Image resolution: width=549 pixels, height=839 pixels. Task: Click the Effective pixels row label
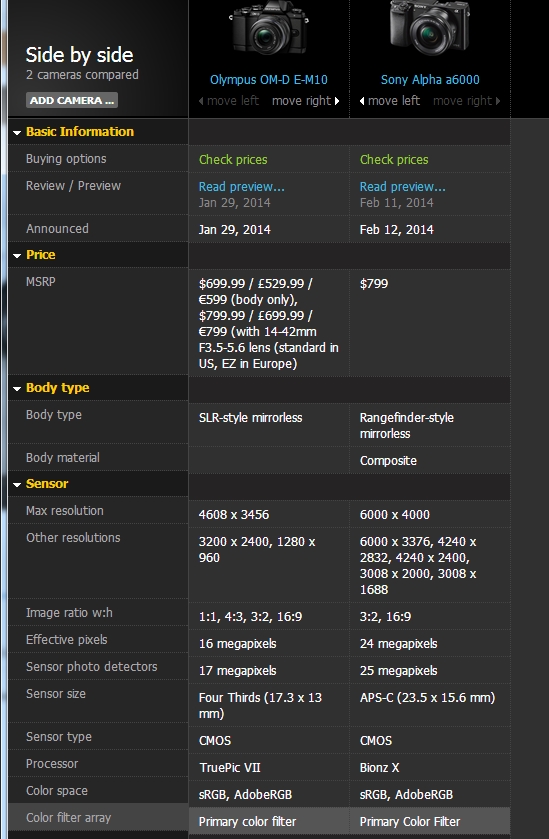[x=66, y=639]
